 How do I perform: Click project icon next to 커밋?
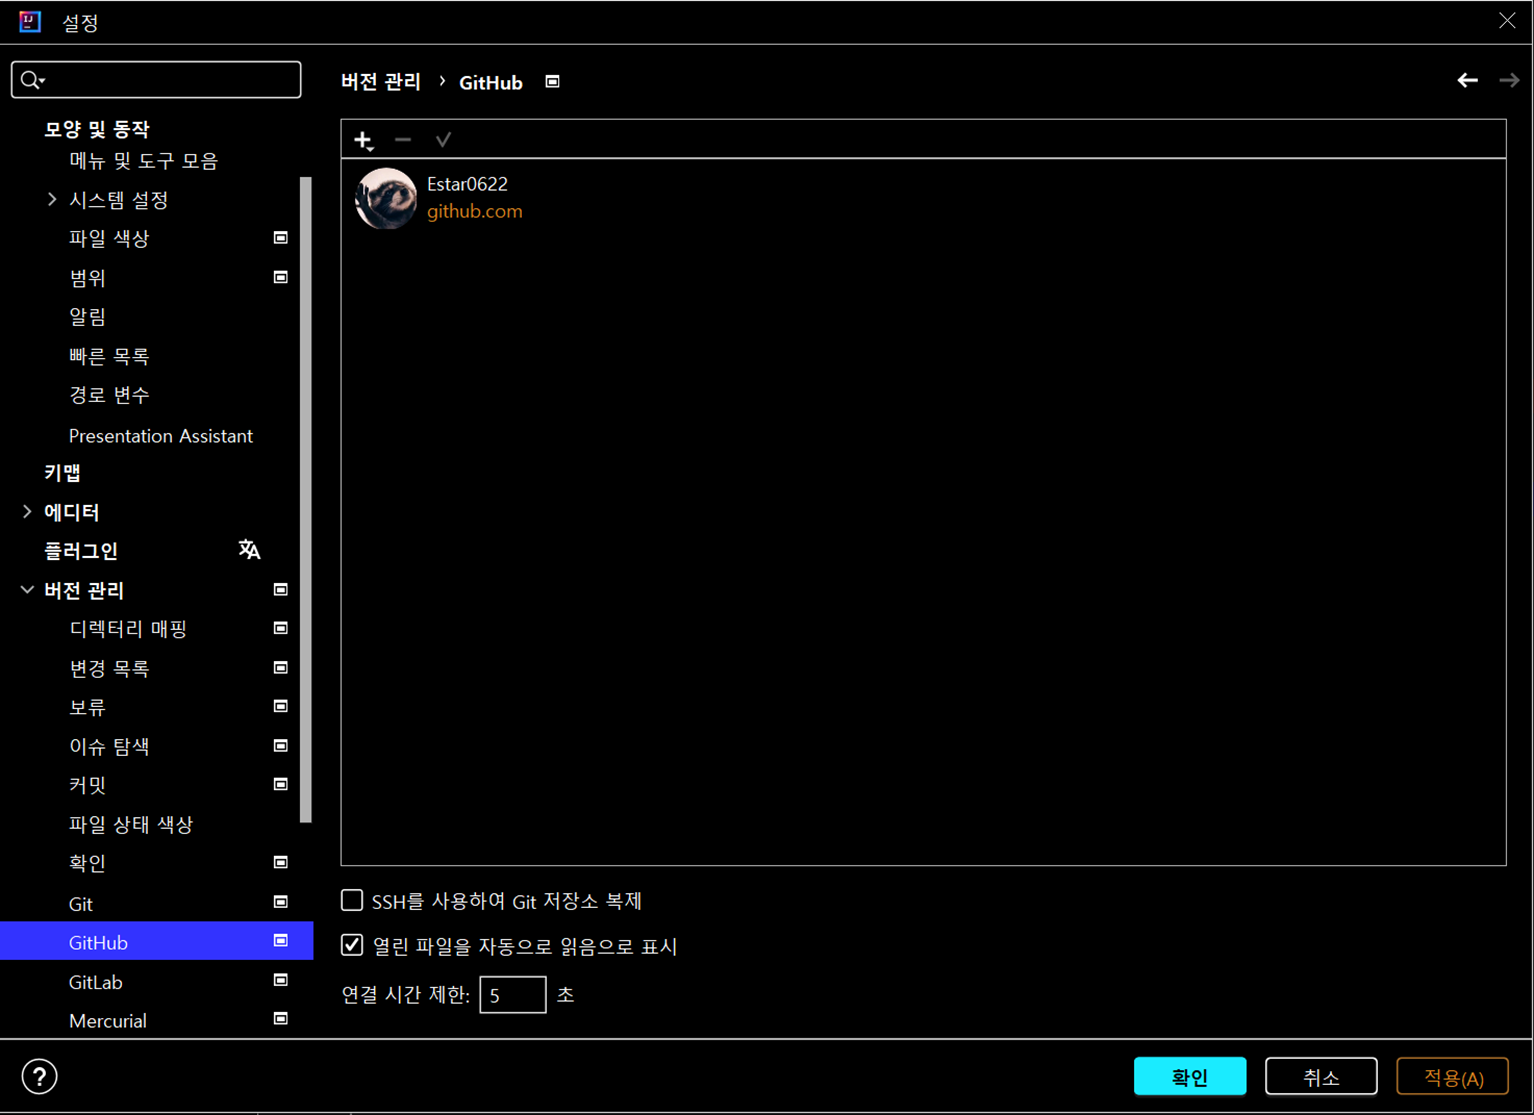tap(281, 784)
